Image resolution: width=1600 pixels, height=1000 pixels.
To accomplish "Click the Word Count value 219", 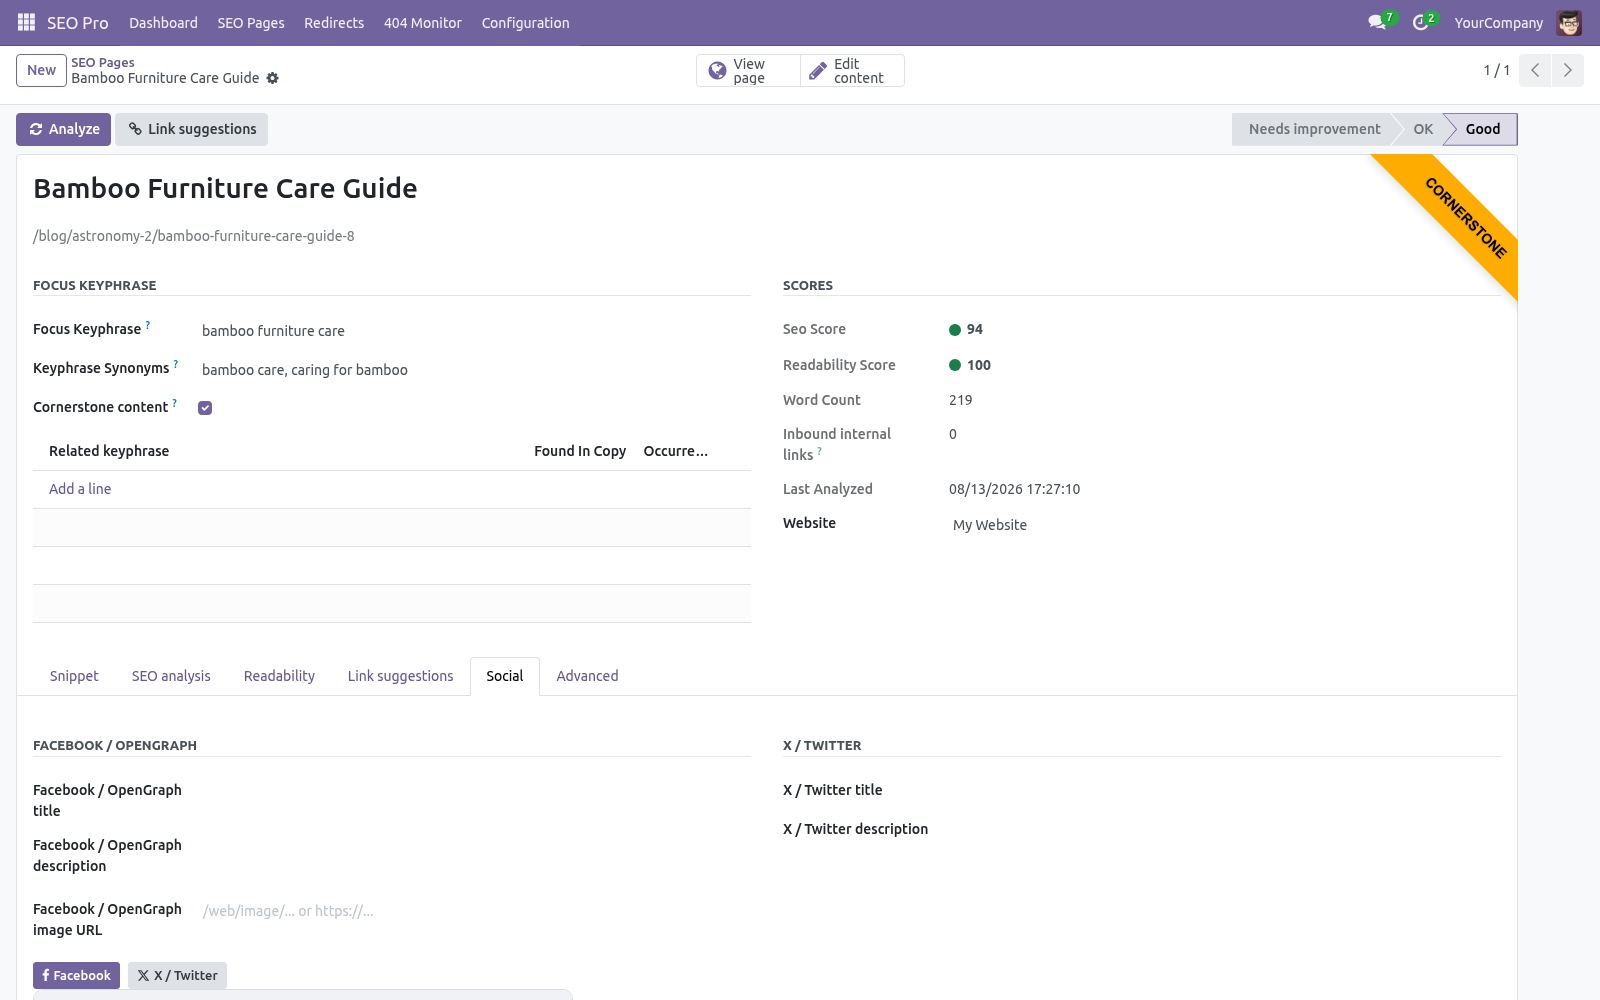I will click(960, 400).
